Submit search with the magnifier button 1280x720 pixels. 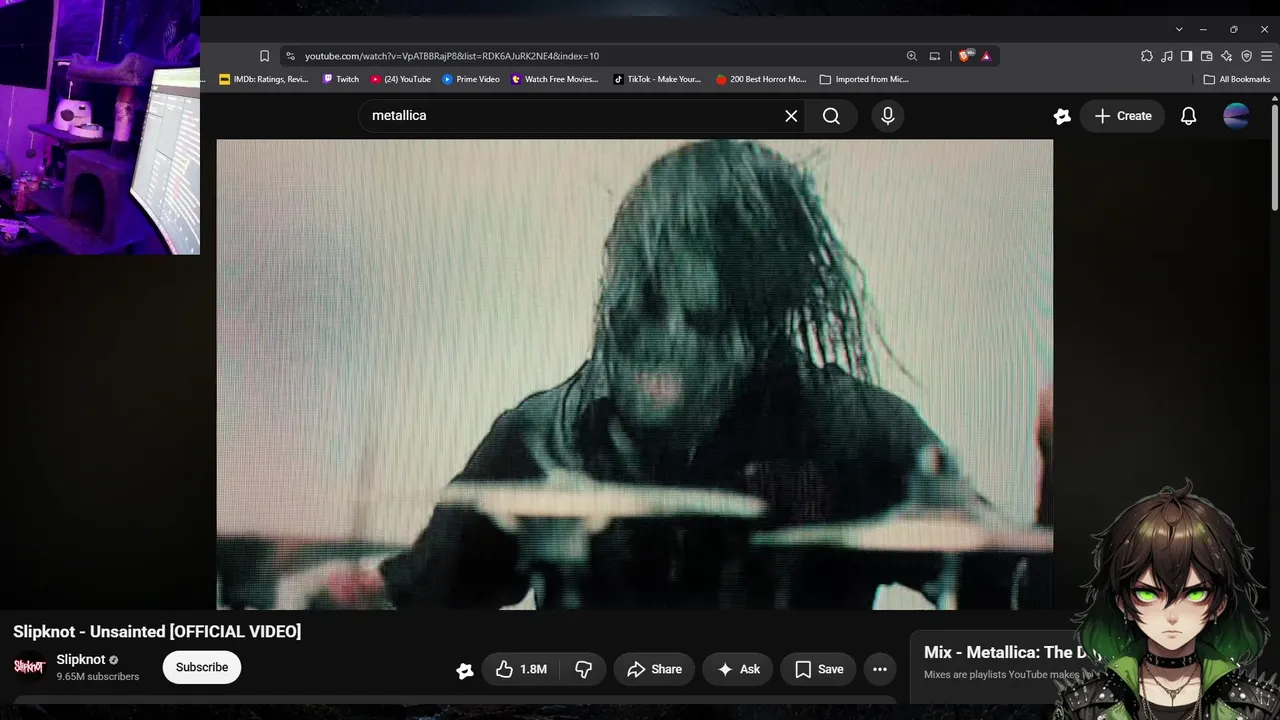[831, 116]
